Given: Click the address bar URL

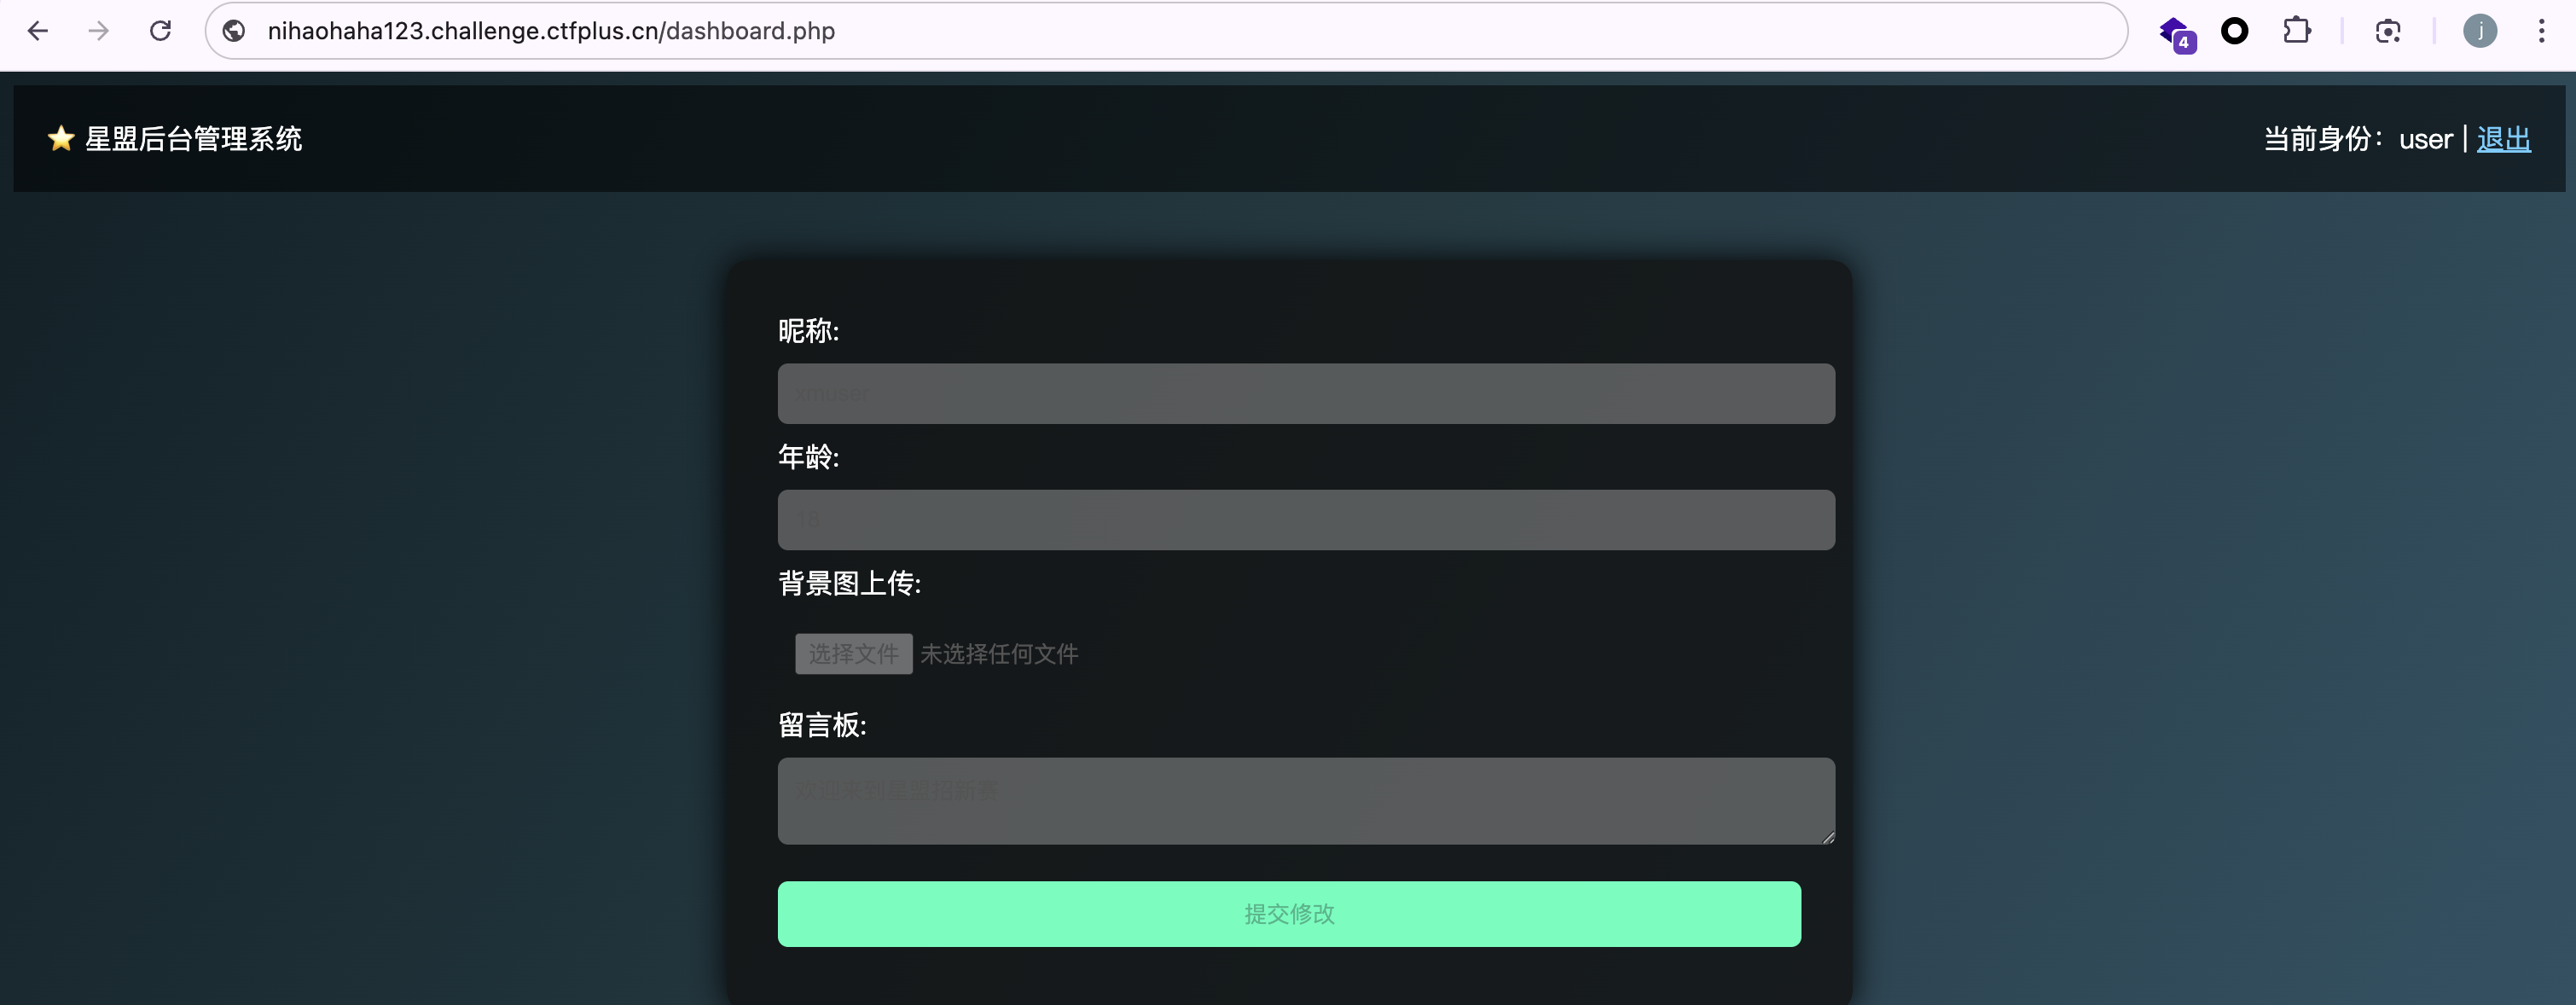Looking at the screenshot, I should [x=550, y=31].
